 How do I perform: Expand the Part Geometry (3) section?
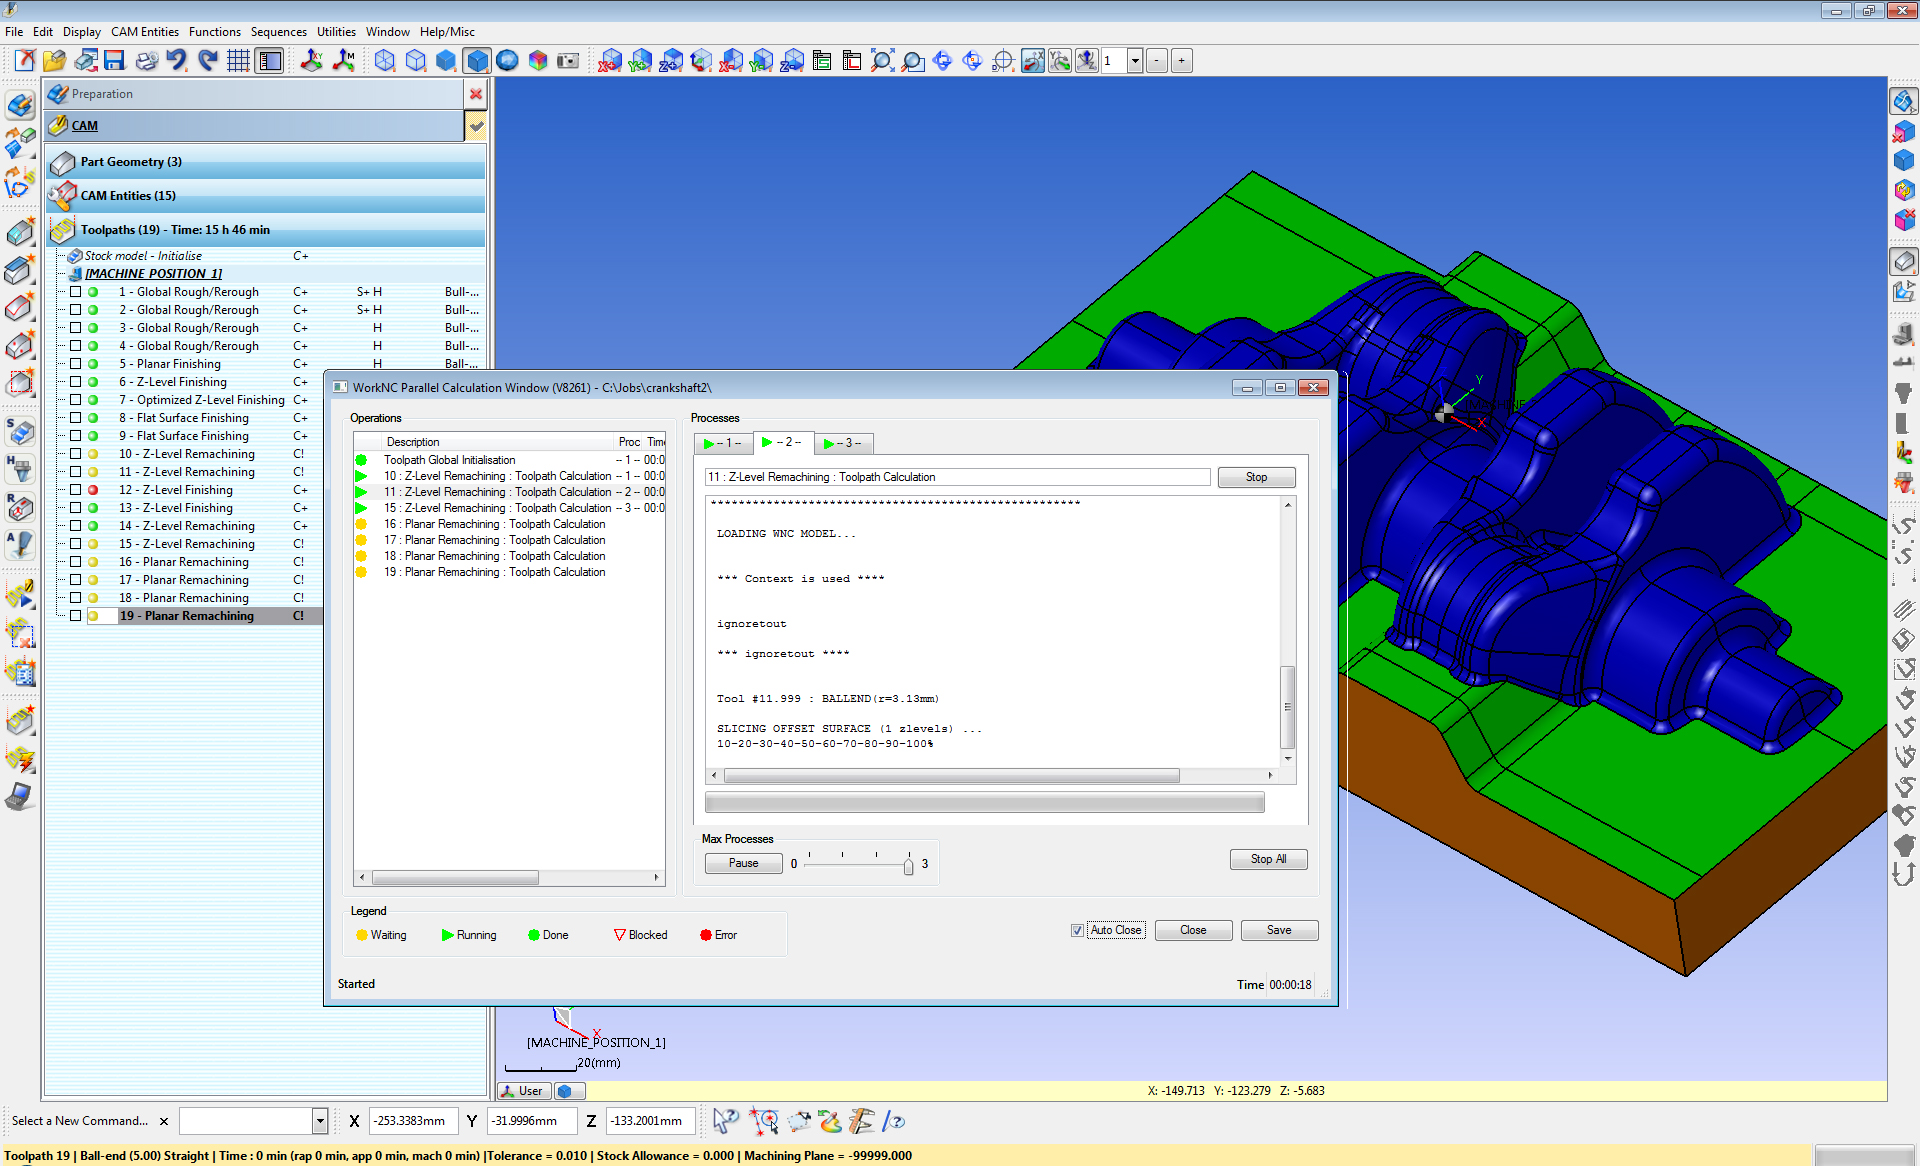point(131,162)
